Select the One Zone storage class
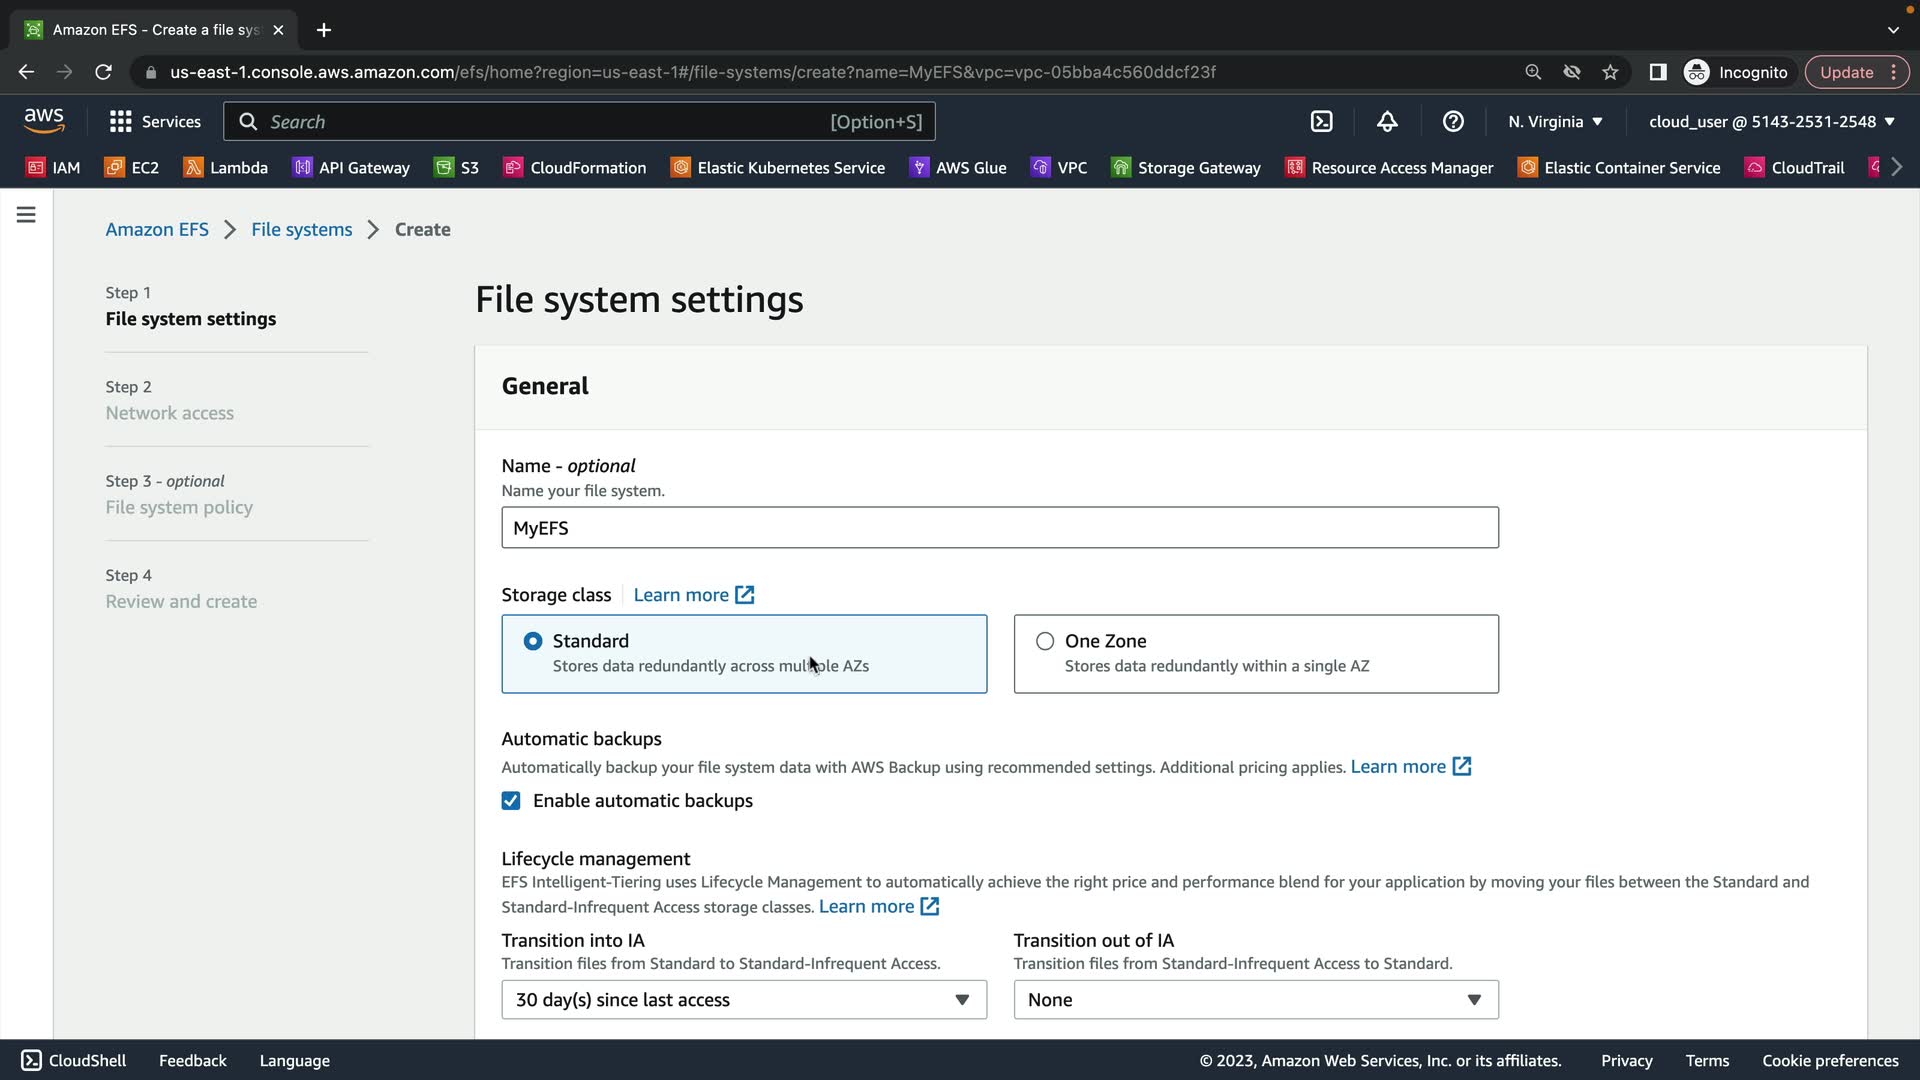The image size is (1920, 1080). click(1045, 641)
